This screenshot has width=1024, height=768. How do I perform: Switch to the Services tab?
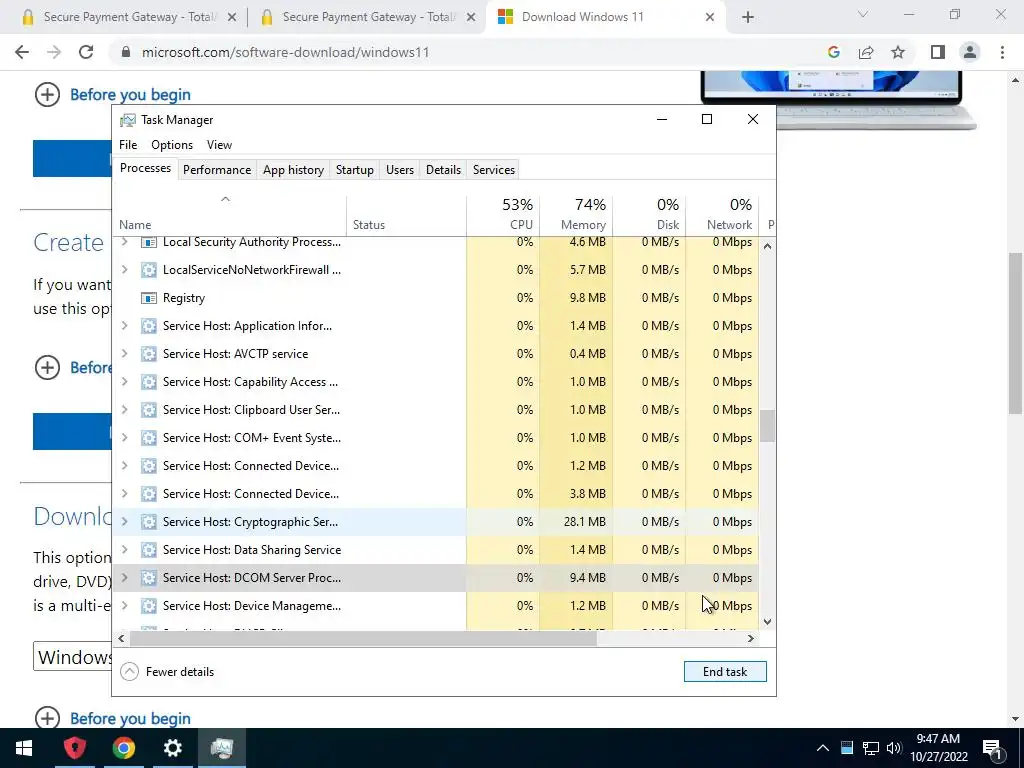pos(494,170)
